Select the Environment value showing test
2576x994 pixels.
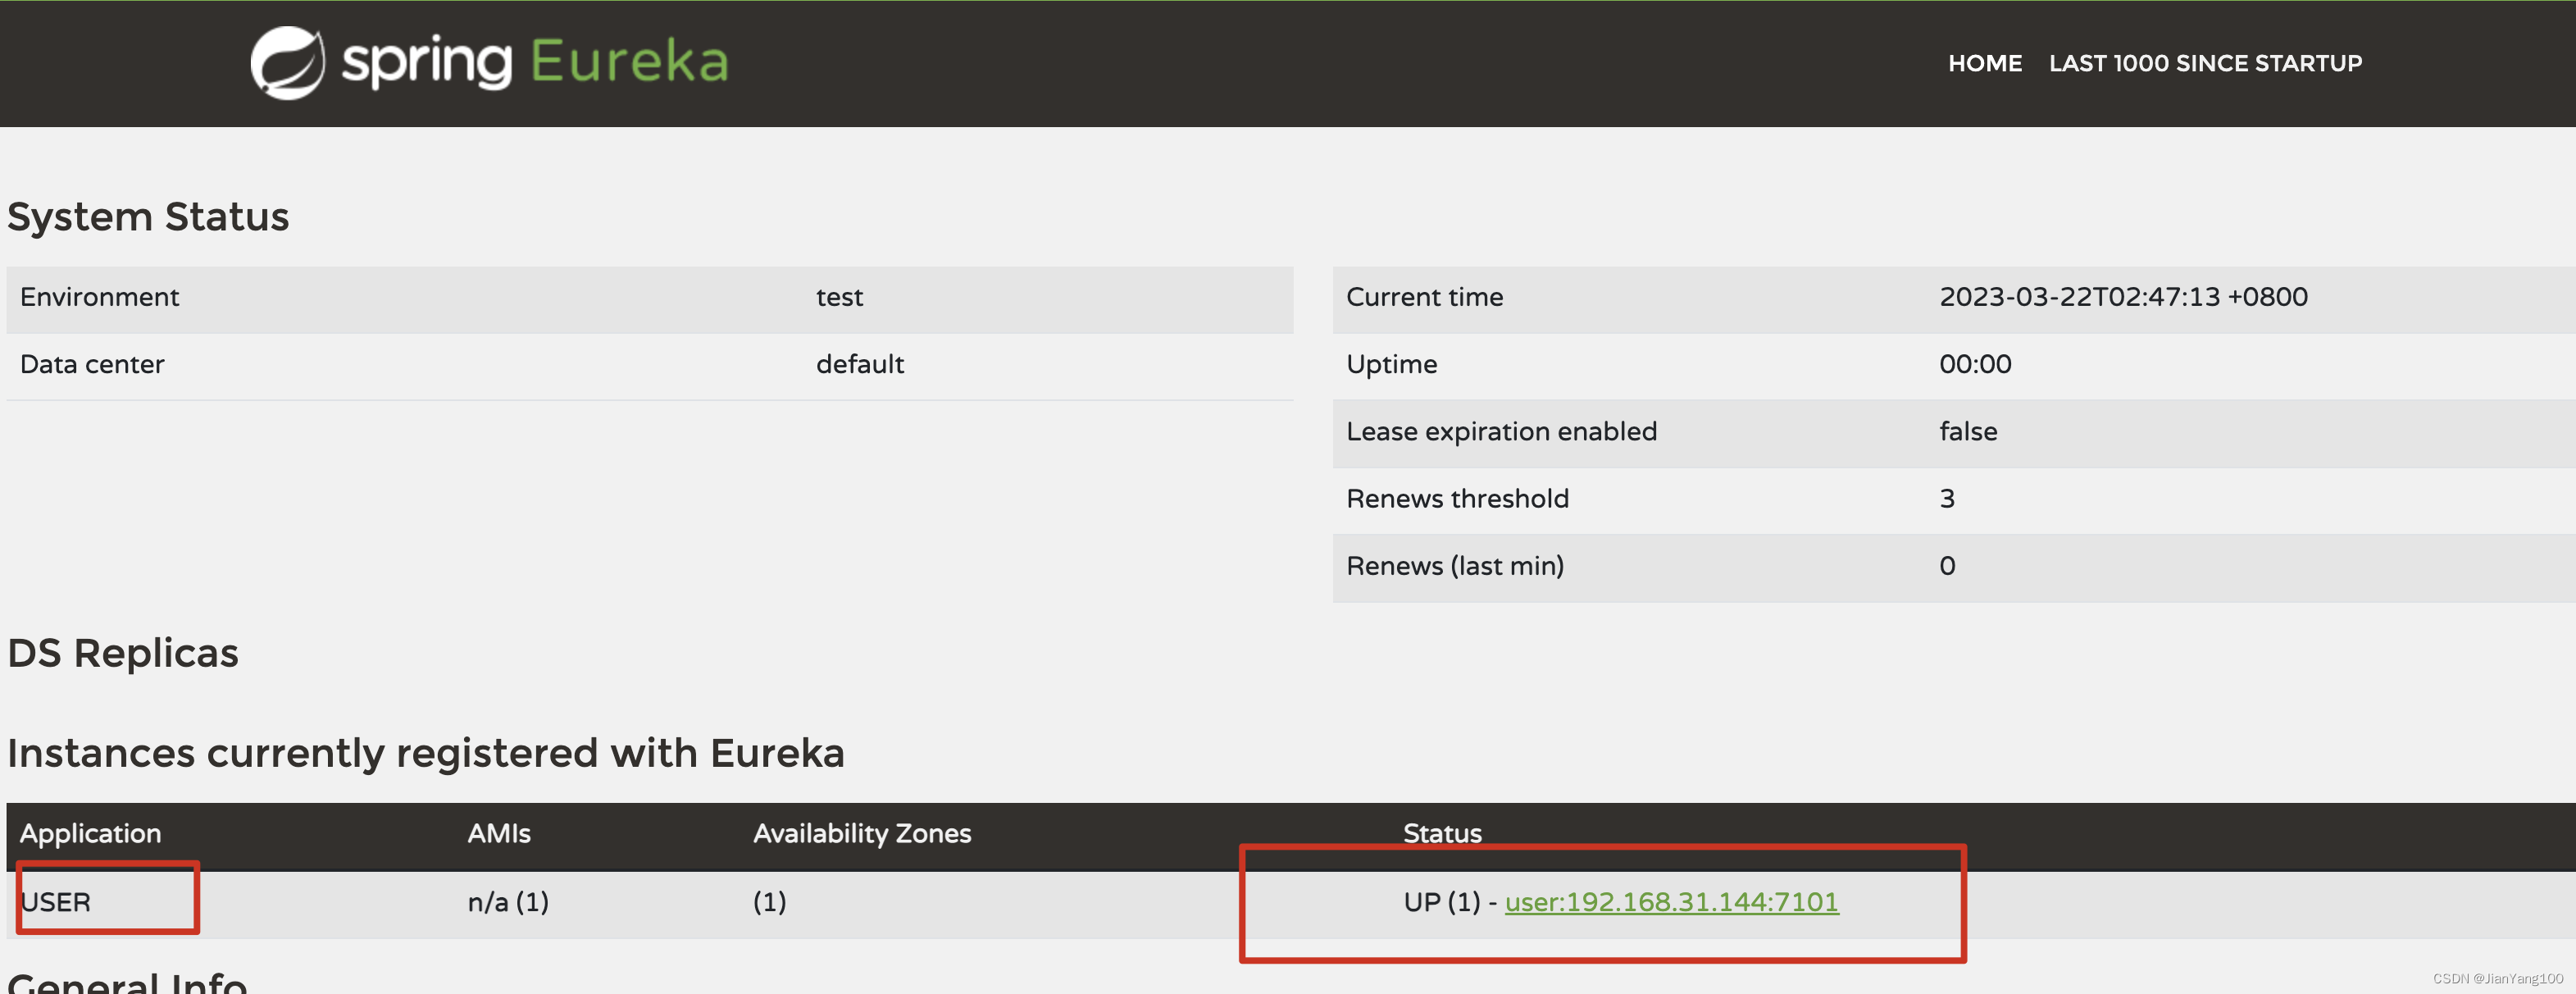(x=838, y=296)
